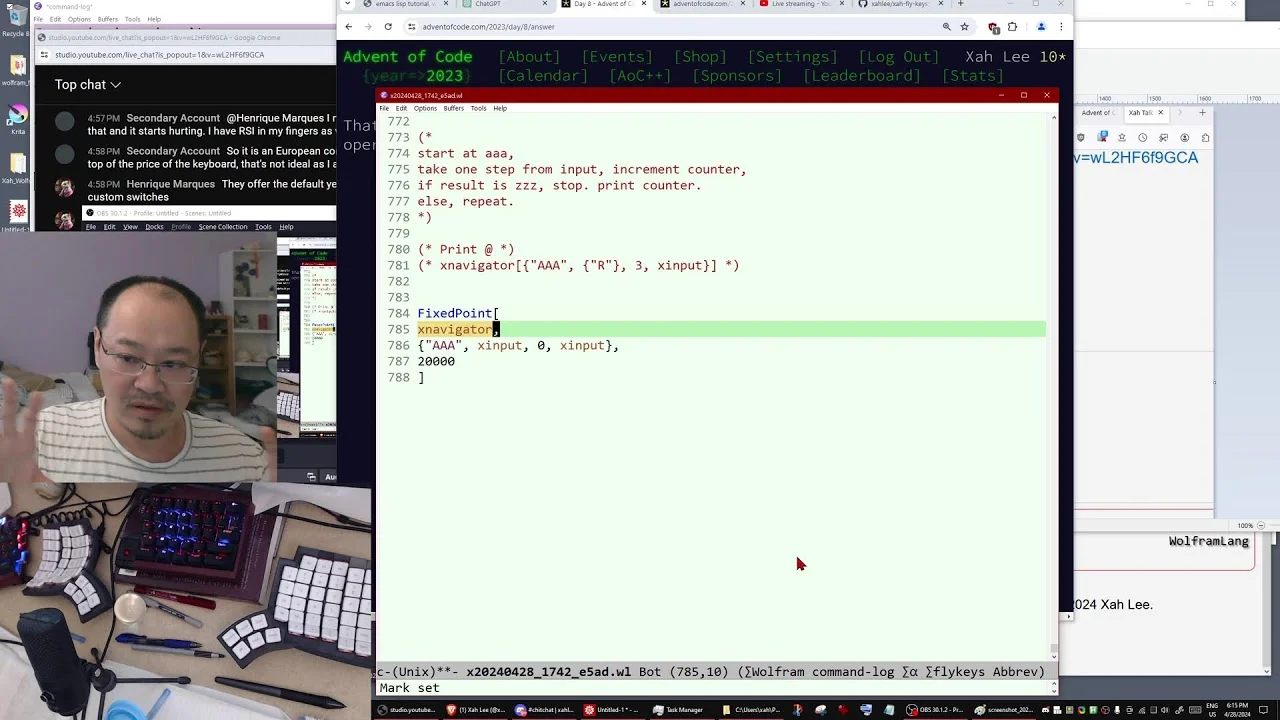Click the zoom magnifier icon in address bar
1280x720 pixels.
click(x=946, y=27)
